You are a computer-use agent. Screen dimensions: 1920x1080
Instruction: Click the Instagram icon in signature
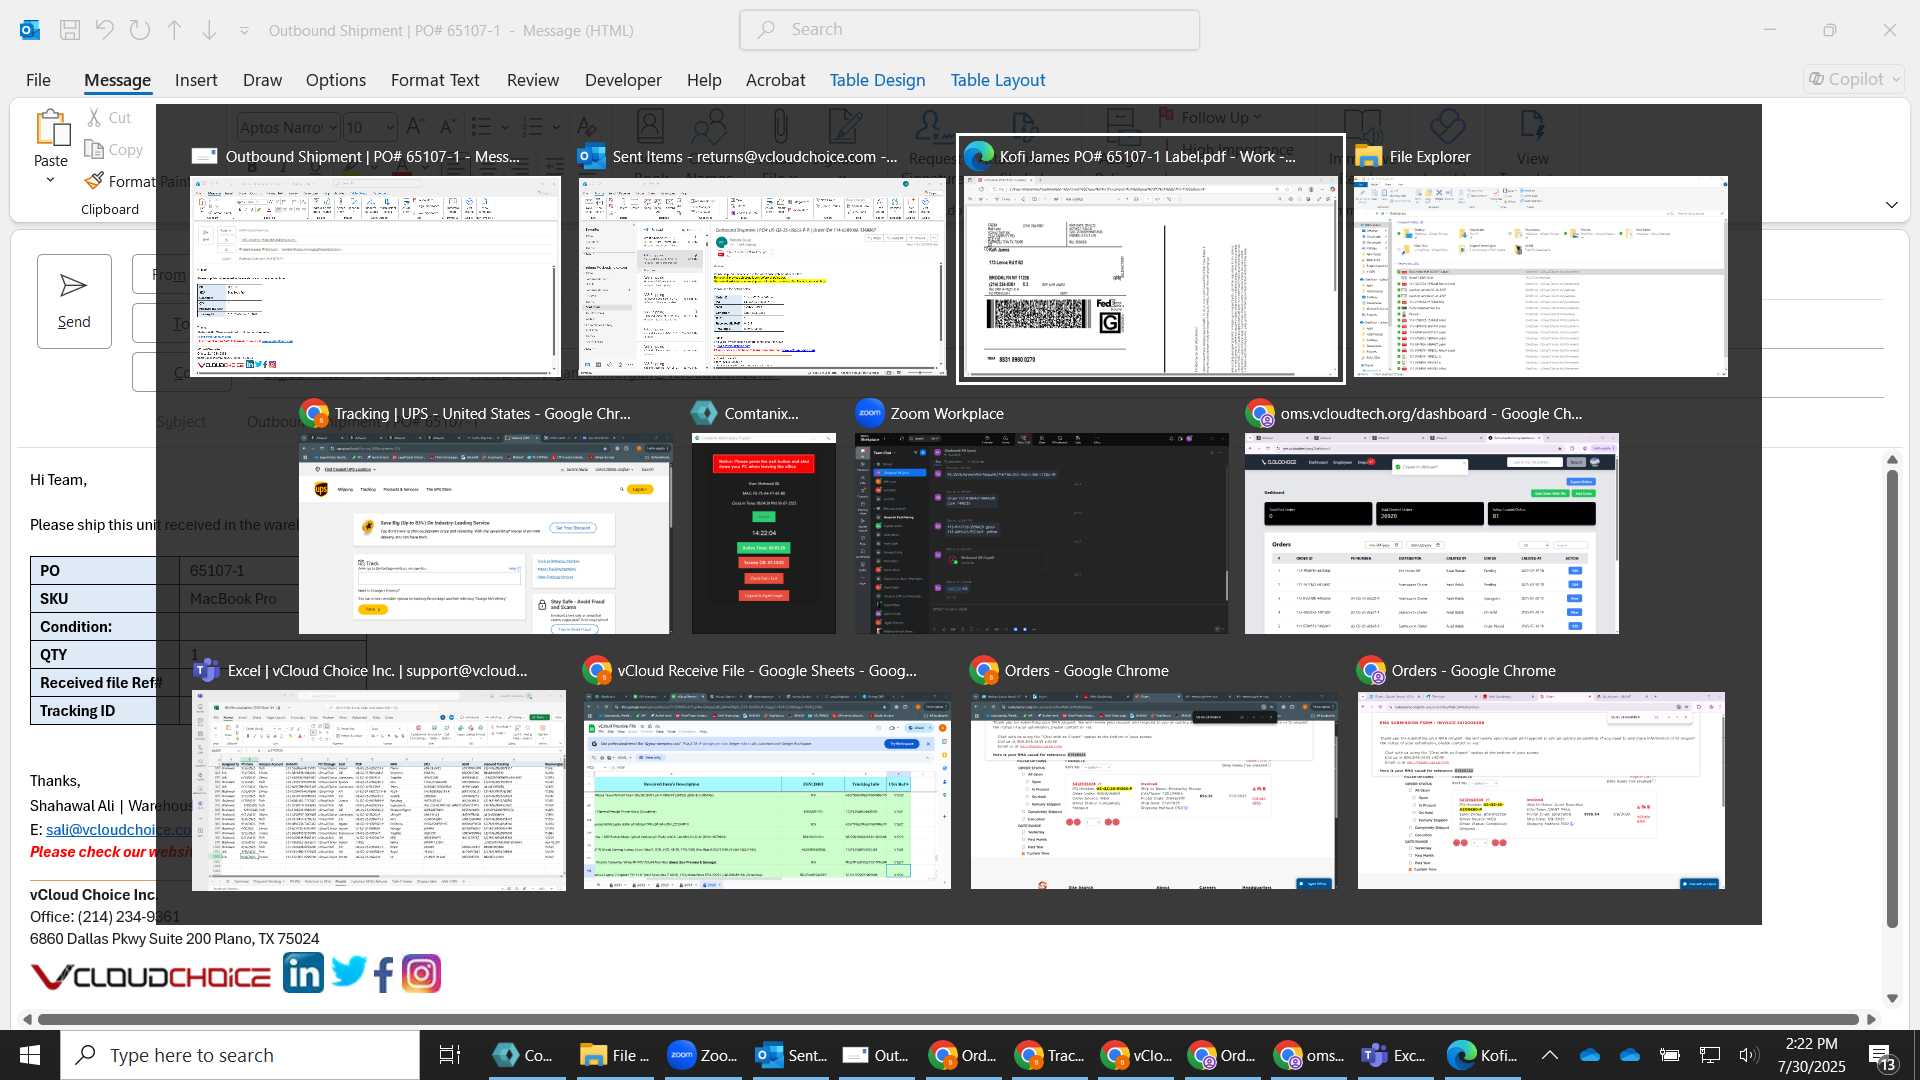pyautogui.click(x=421, y=973)
